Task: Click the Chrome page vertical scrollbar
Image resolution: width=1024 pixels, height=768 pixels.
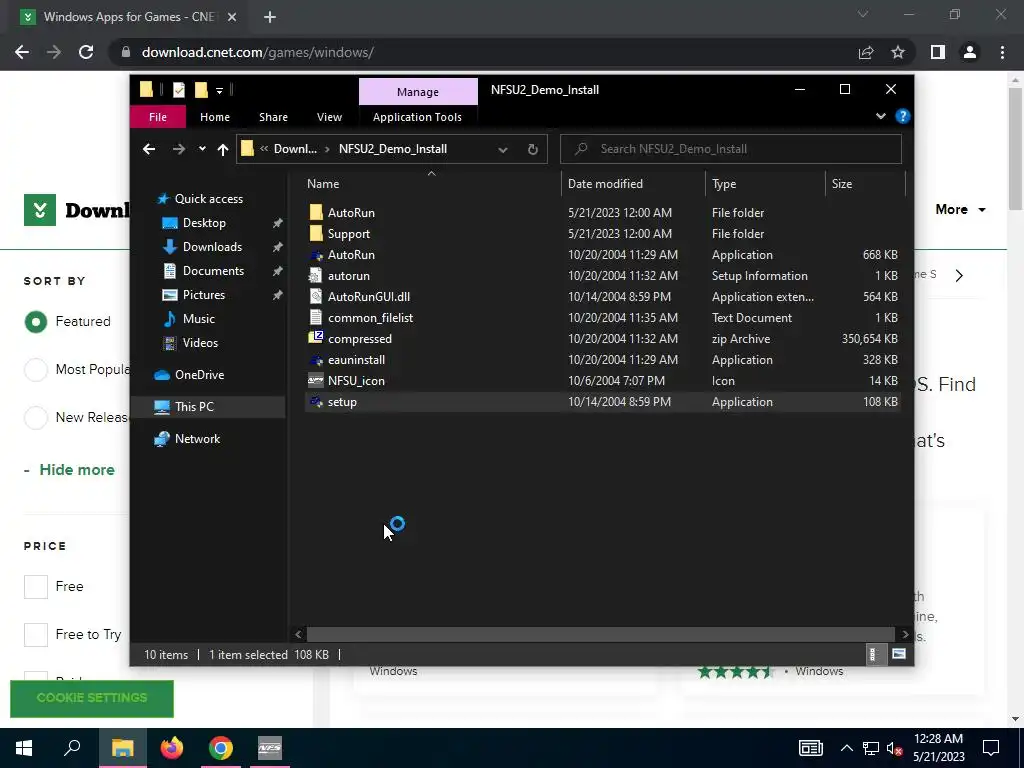Action: (1015, 149)
